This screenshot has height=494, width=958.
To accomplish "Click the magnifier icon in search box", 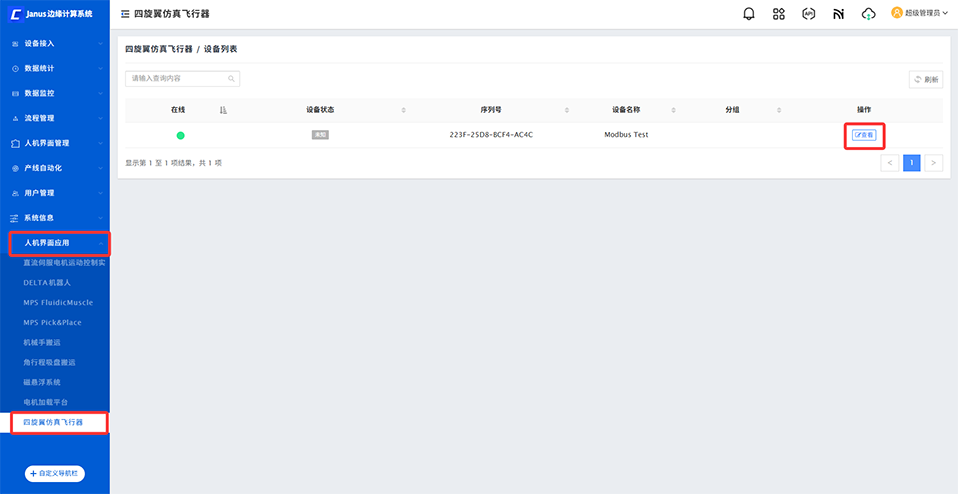I will [231, 78].
